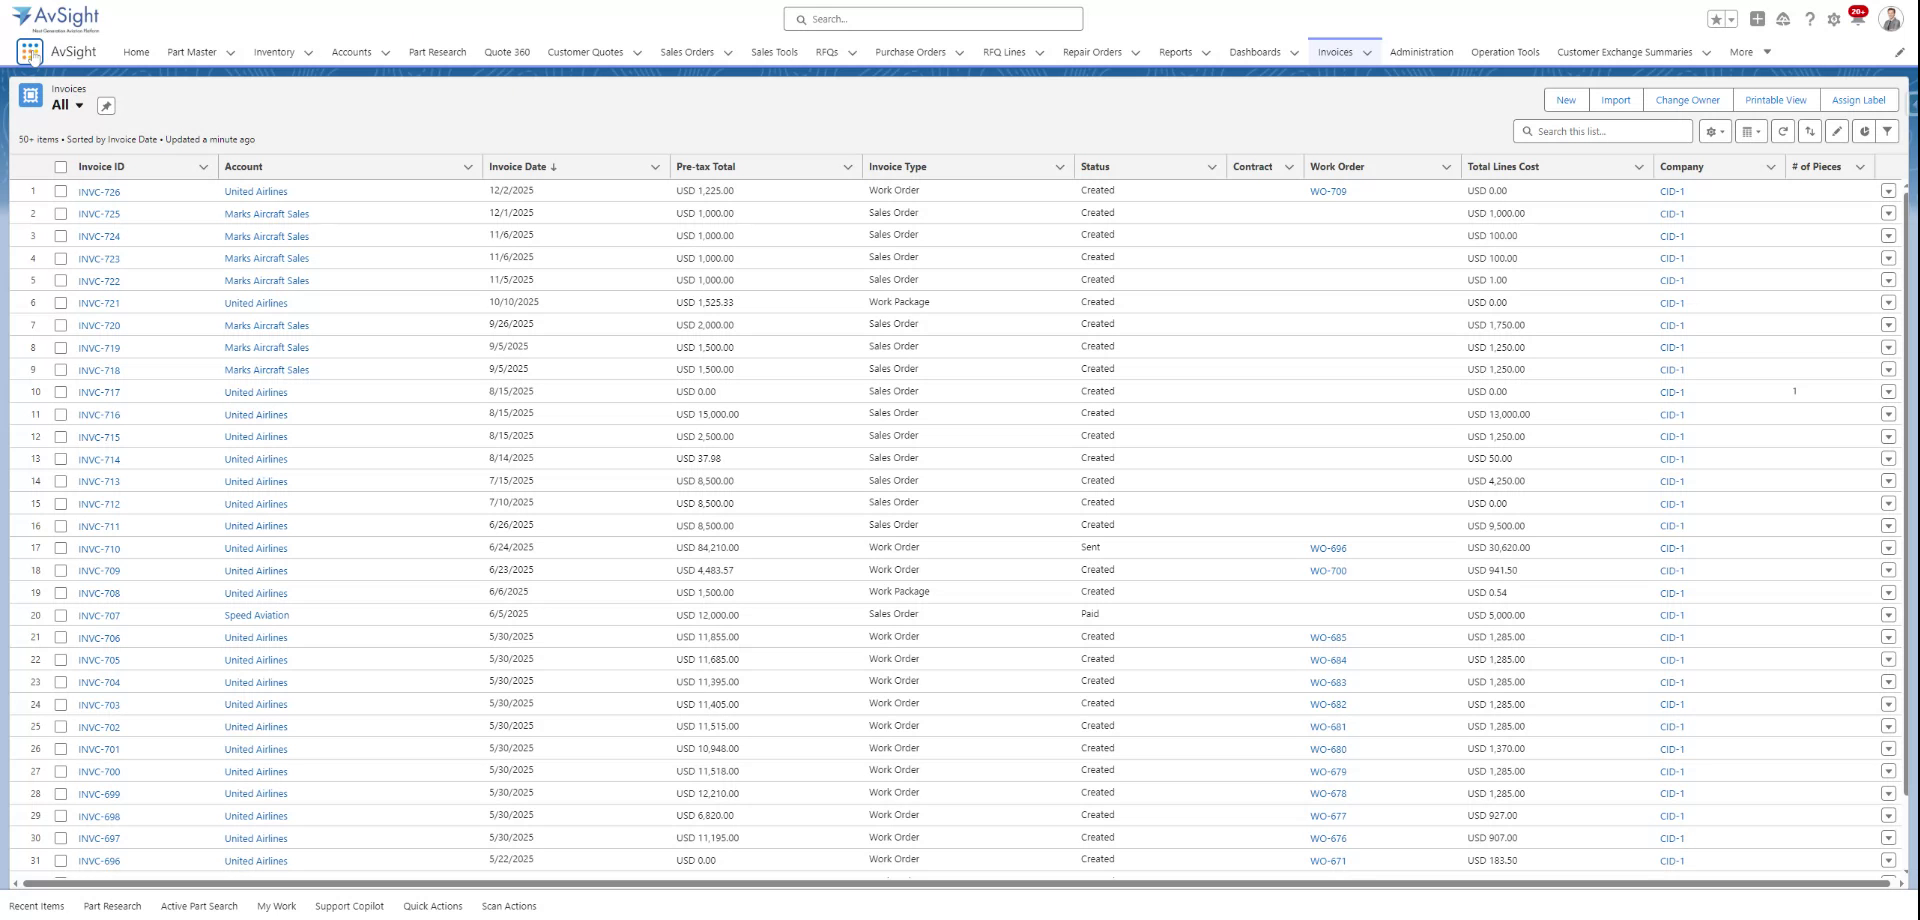Check the checkbox for INVC-726
The image size is (1920, 920).
tap(61, 191)
